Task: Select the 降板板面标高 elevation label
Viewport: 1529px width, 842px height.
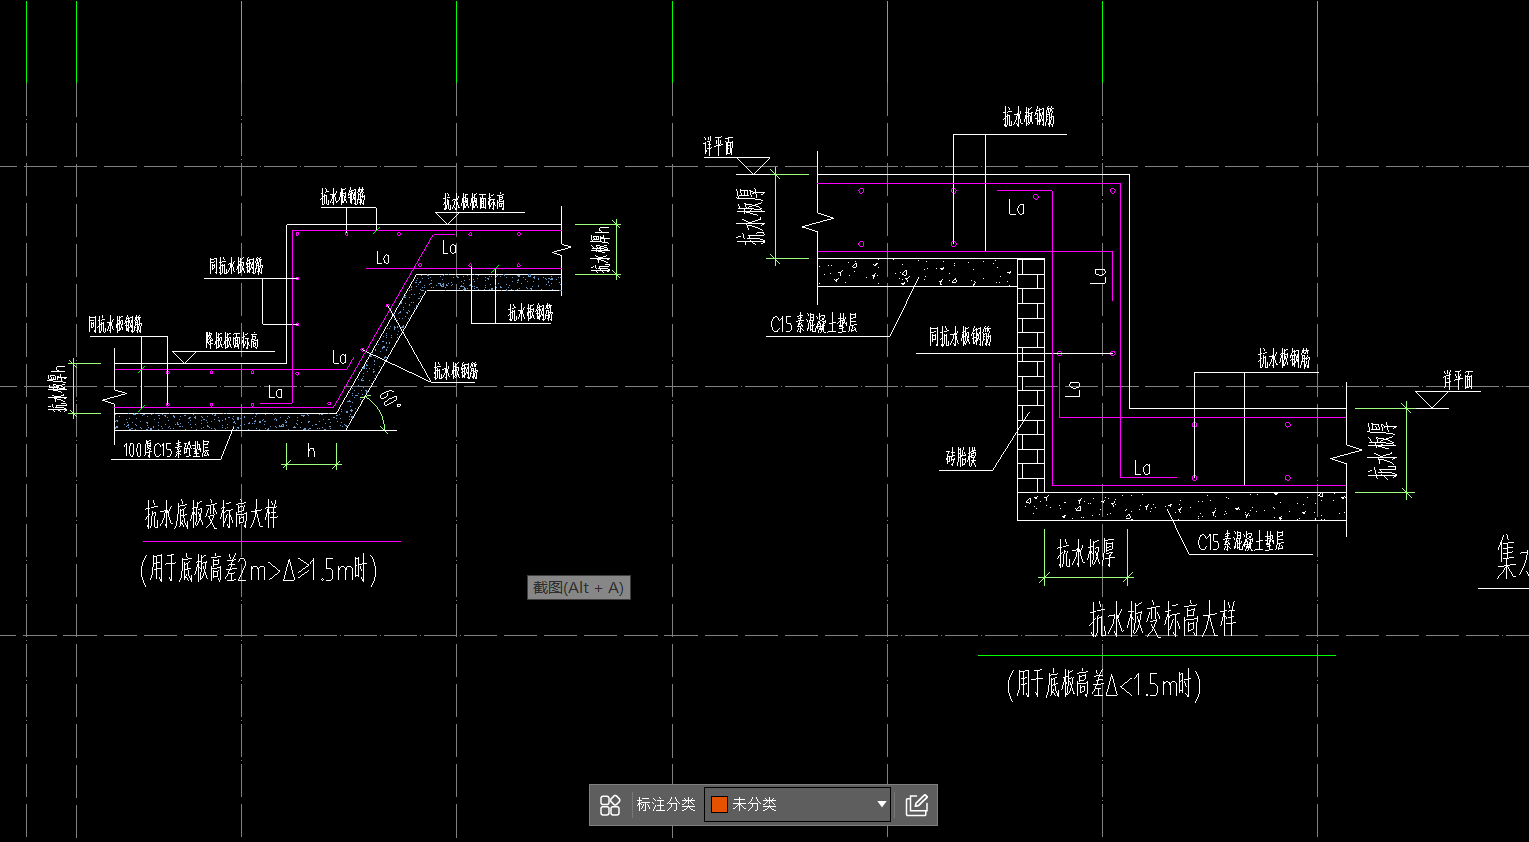Action: pos(232,341)
